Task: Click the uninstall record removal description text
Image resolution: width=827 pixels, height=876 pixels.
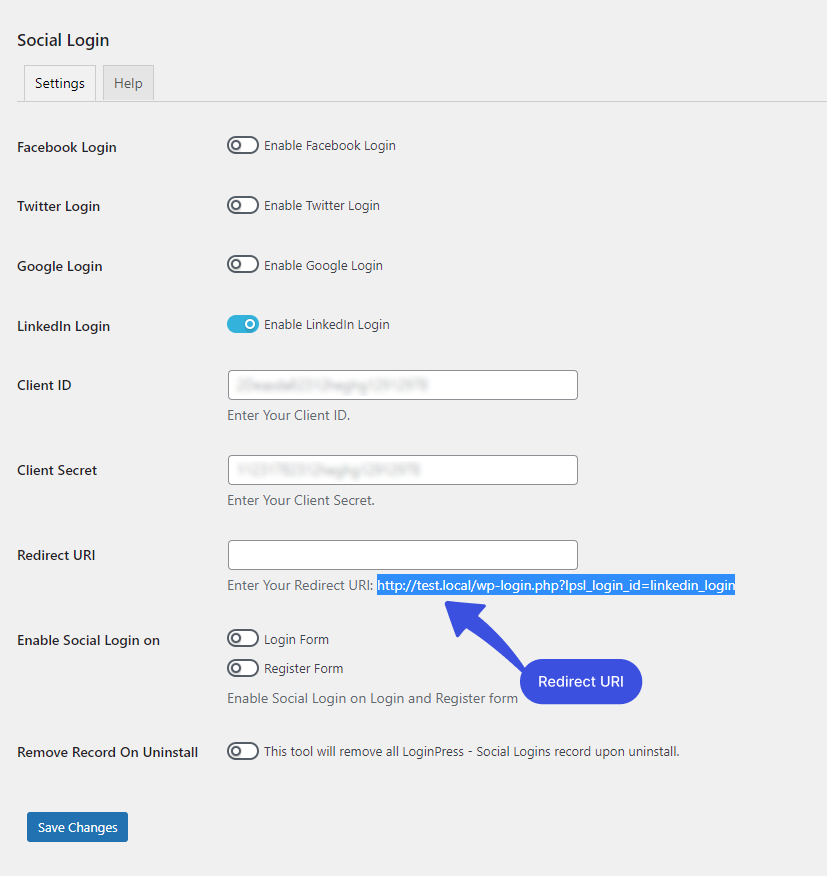Action: pos(472,751)
